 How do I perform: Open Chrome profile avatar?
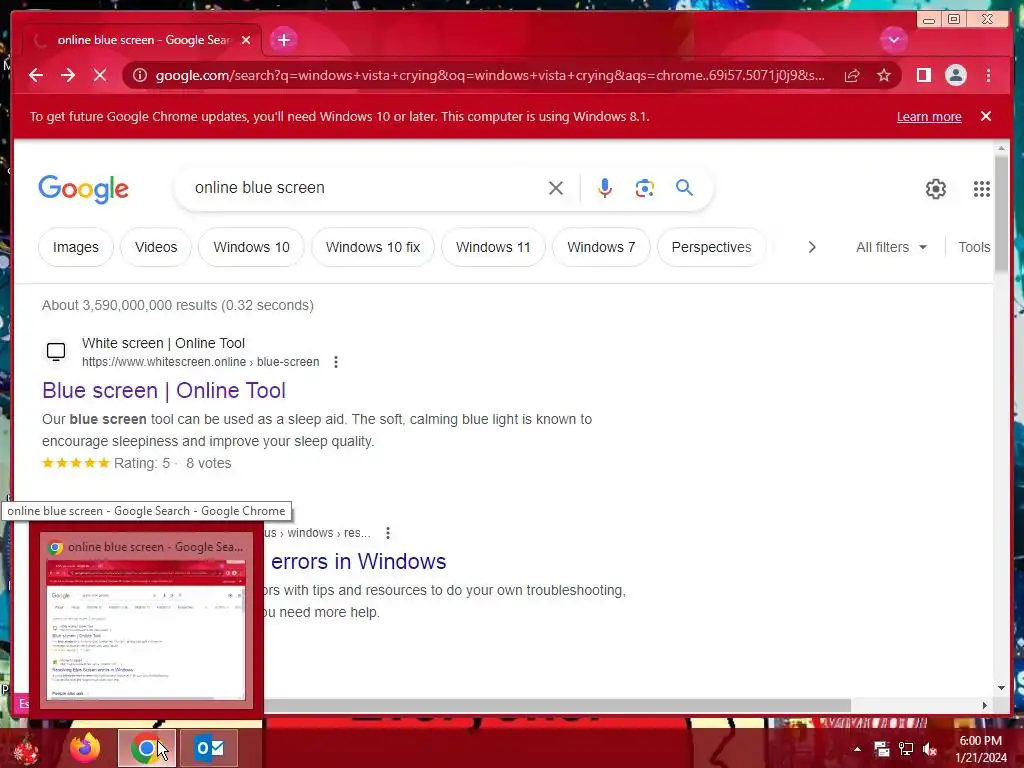tap(955, 75)
